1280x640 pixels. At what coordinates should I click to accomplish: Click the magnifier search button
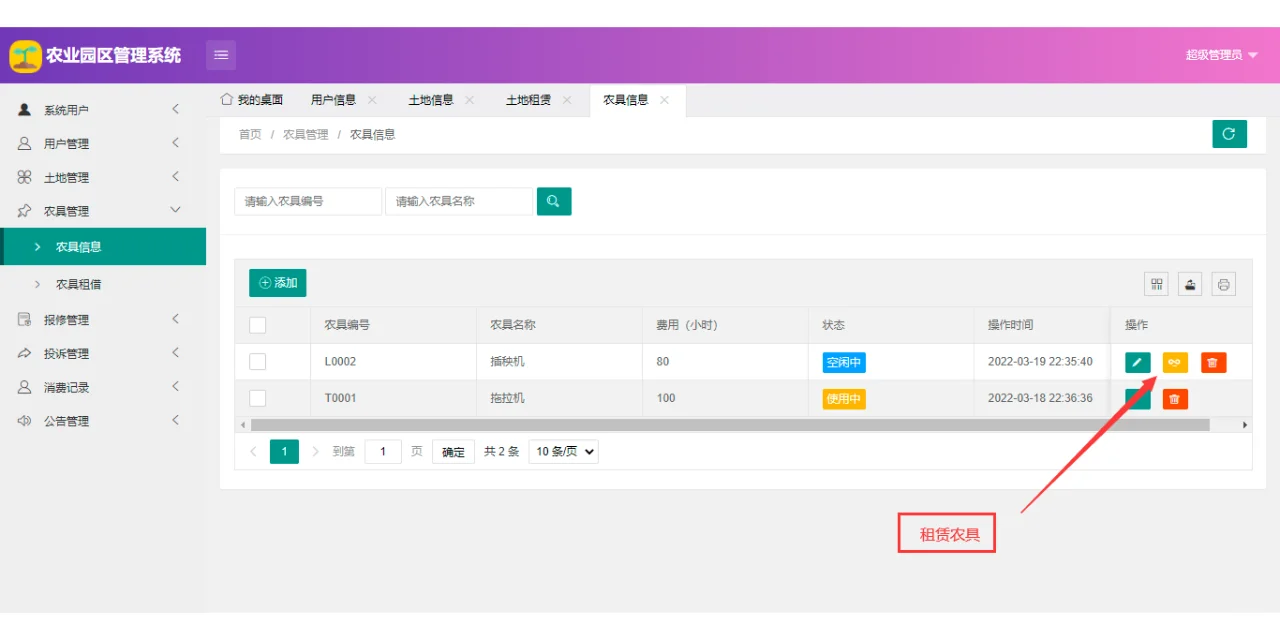(x=554, y=201)
